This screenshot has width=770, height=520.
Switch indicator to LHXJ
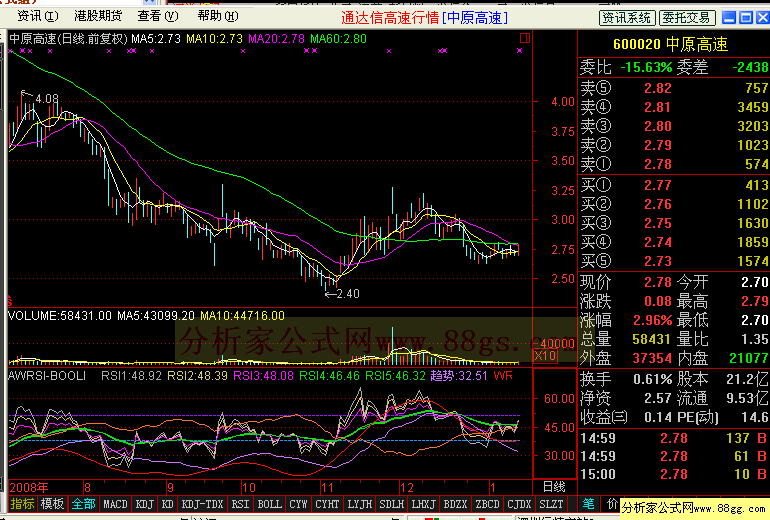[423, 504]
